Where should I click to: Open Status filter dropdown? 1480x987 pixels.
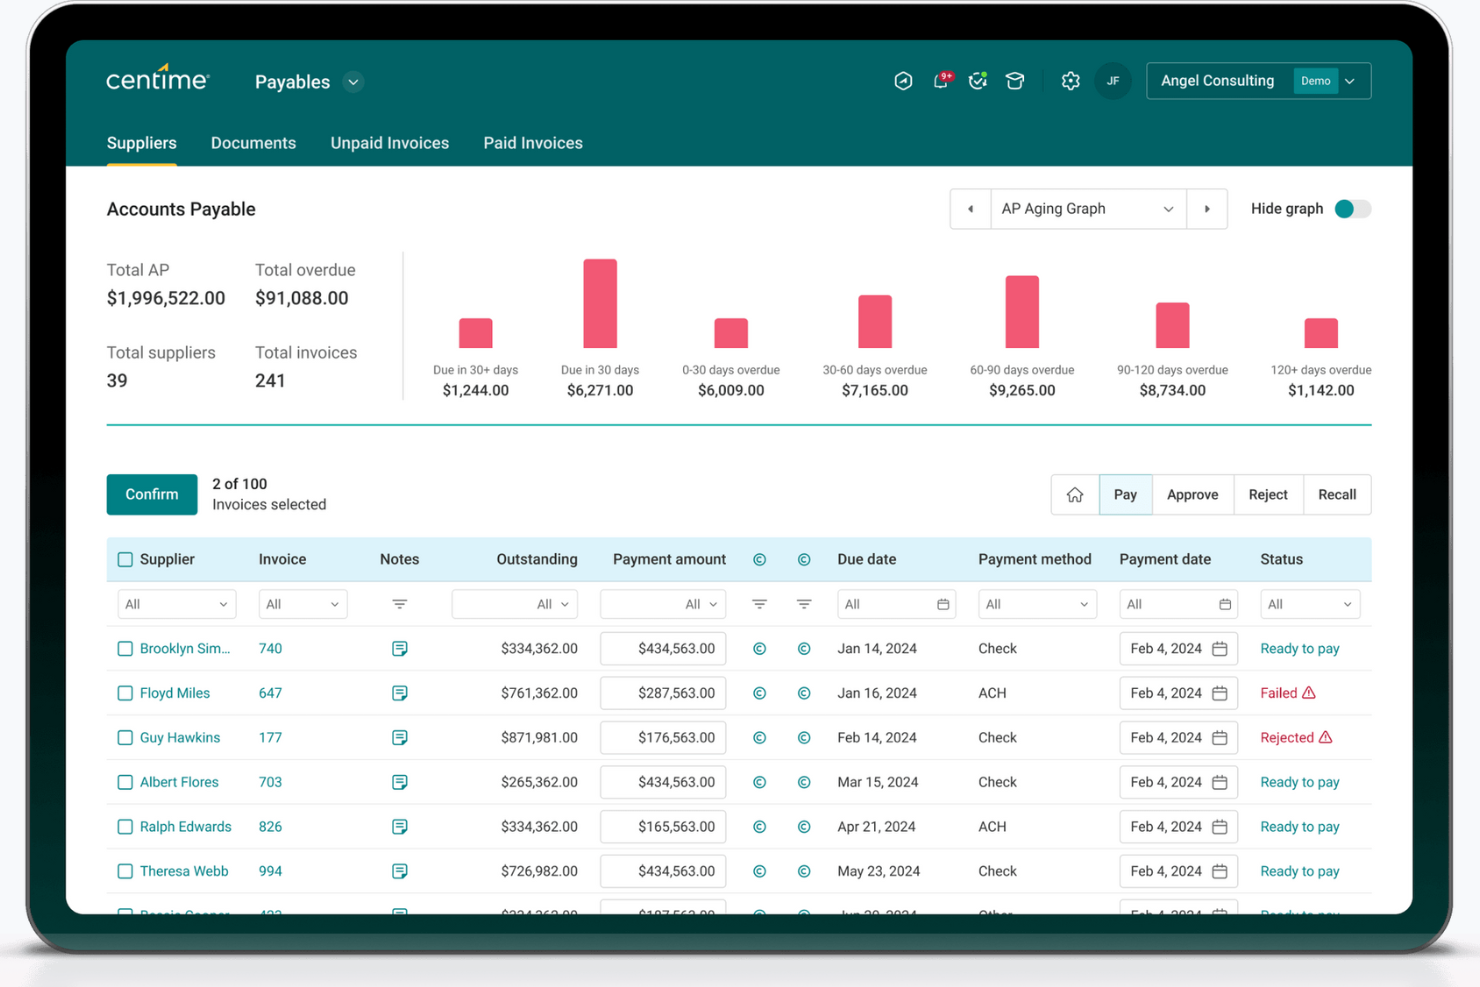[1310, 604]
